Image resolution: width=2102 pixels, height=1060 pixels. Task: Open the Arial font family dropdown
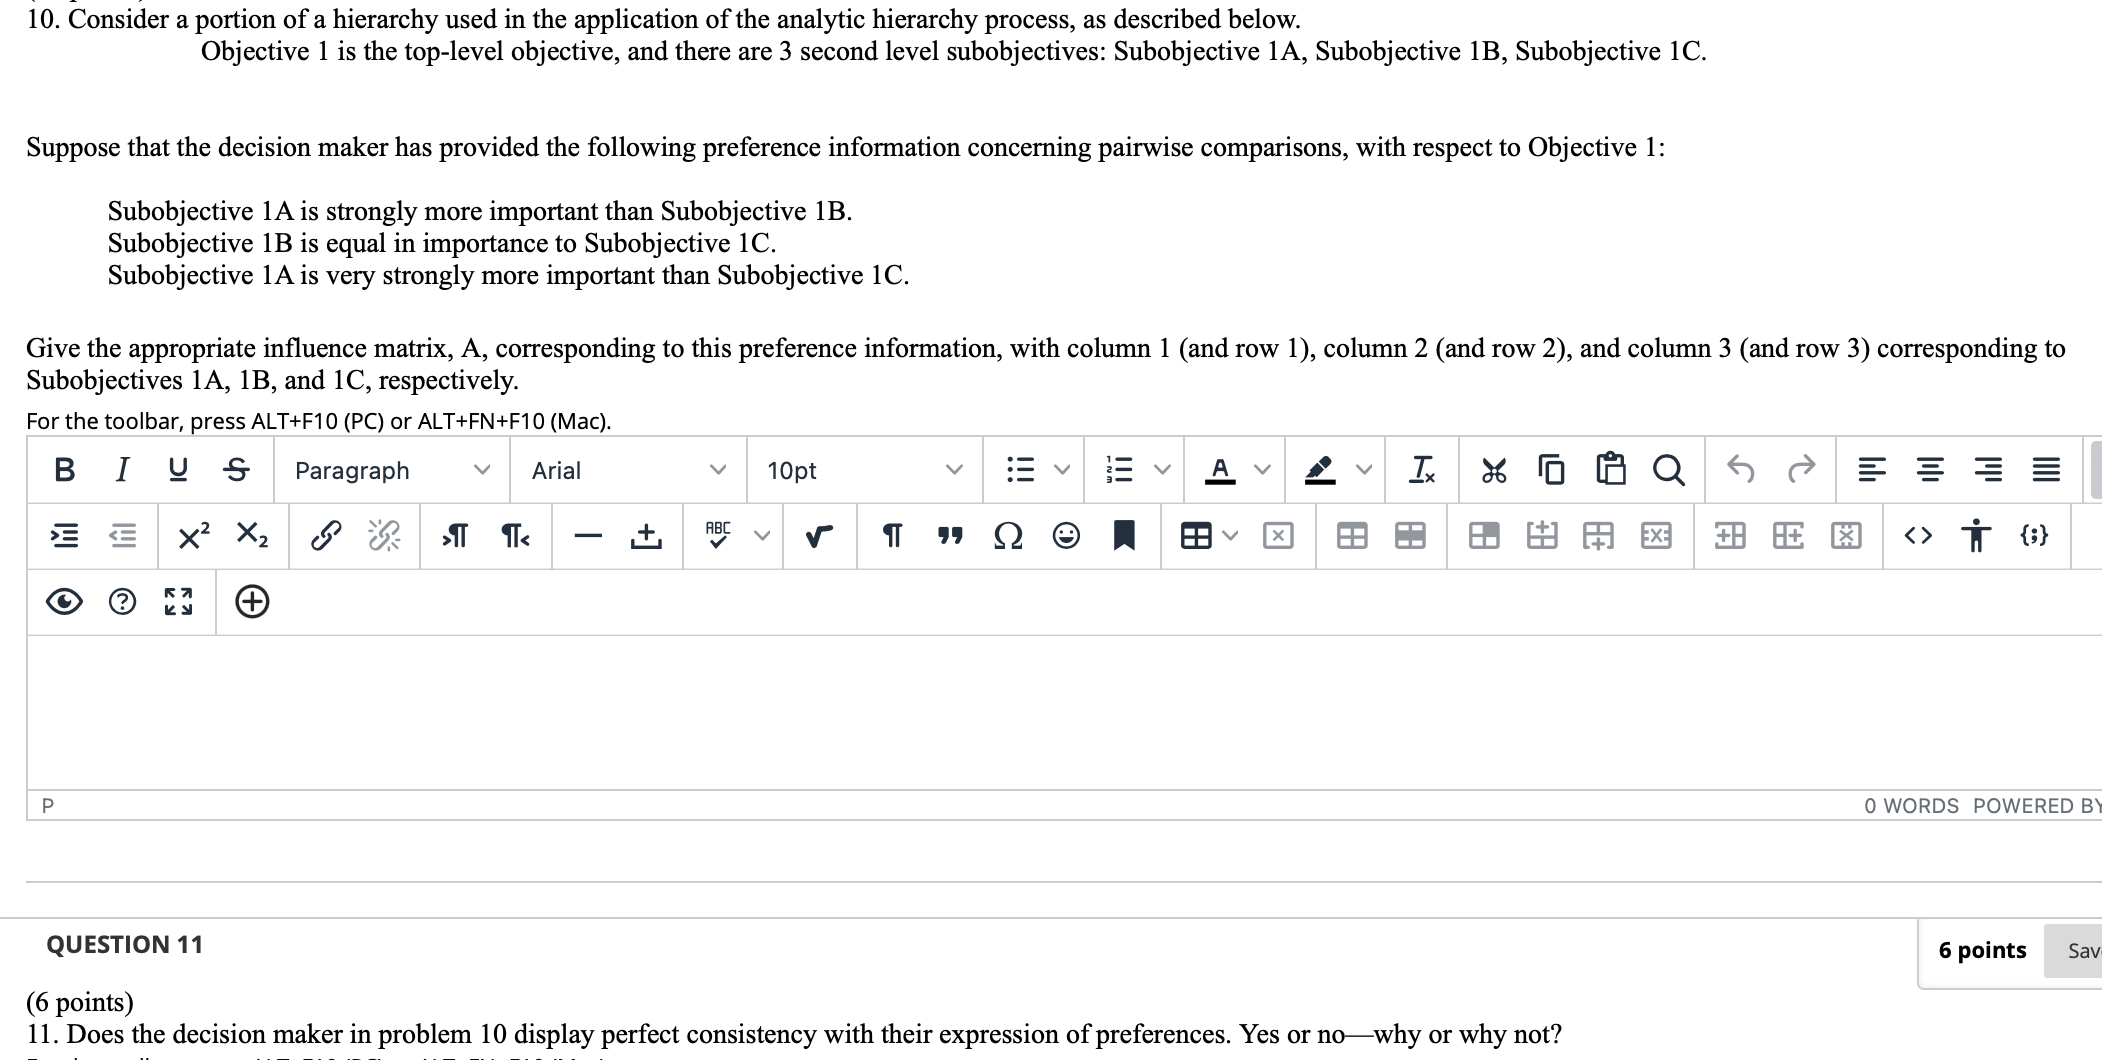click(x=628, y=470)
